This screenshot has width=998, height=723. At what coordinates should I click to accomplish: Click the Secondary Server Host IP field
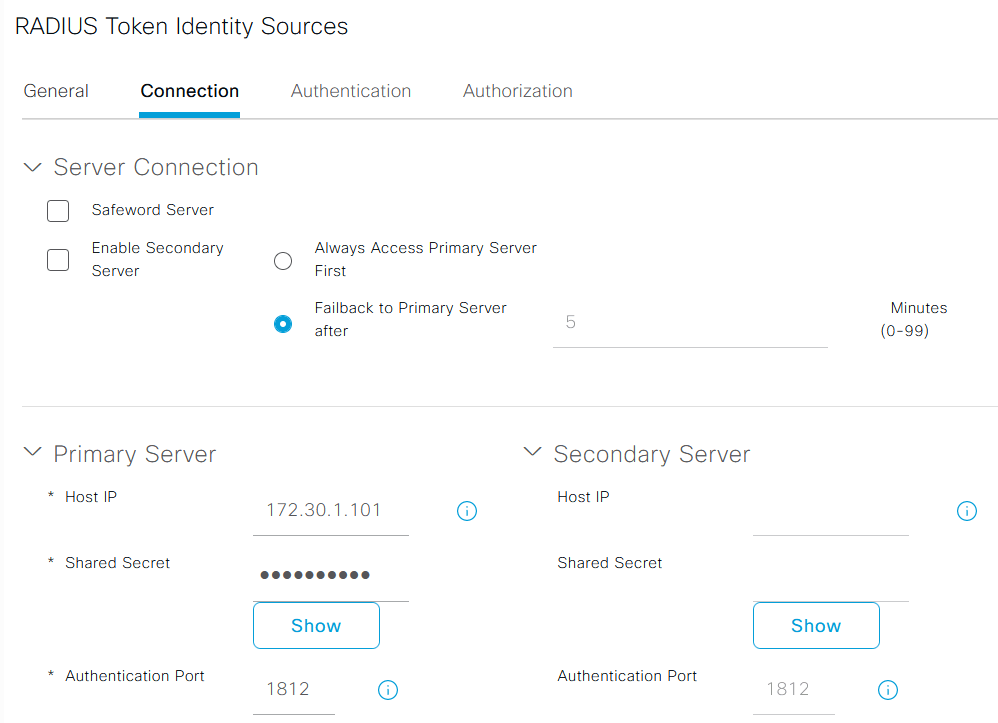point(831,513)
